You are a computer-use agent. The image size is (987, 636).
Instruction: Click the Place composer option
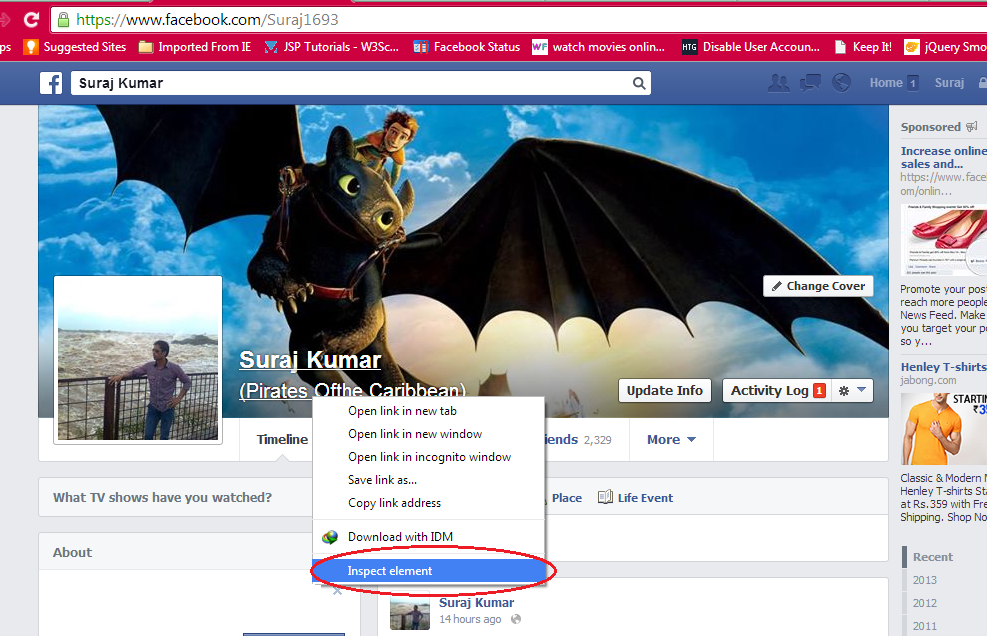(567, 497)
